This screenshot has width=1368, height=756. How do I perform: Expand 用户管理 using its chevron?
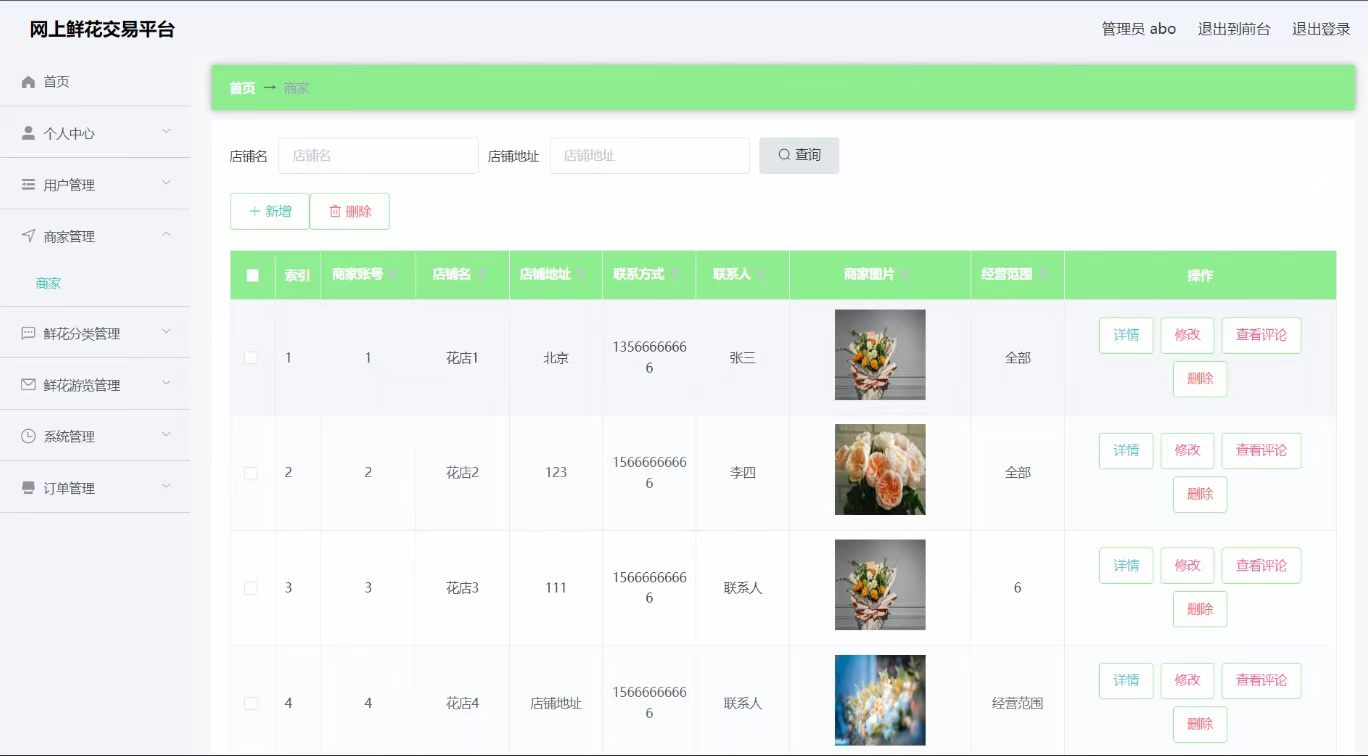(x=167, y=183)
